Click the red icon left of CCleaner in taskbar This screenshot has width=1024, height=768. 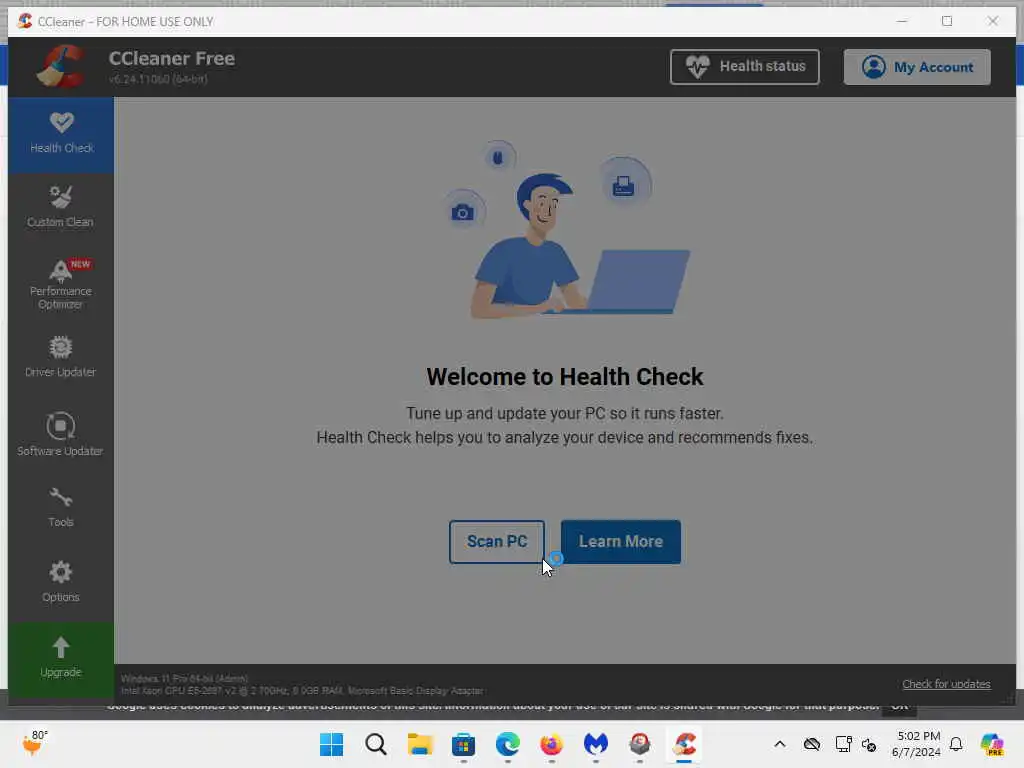click(x=640, y=744)
